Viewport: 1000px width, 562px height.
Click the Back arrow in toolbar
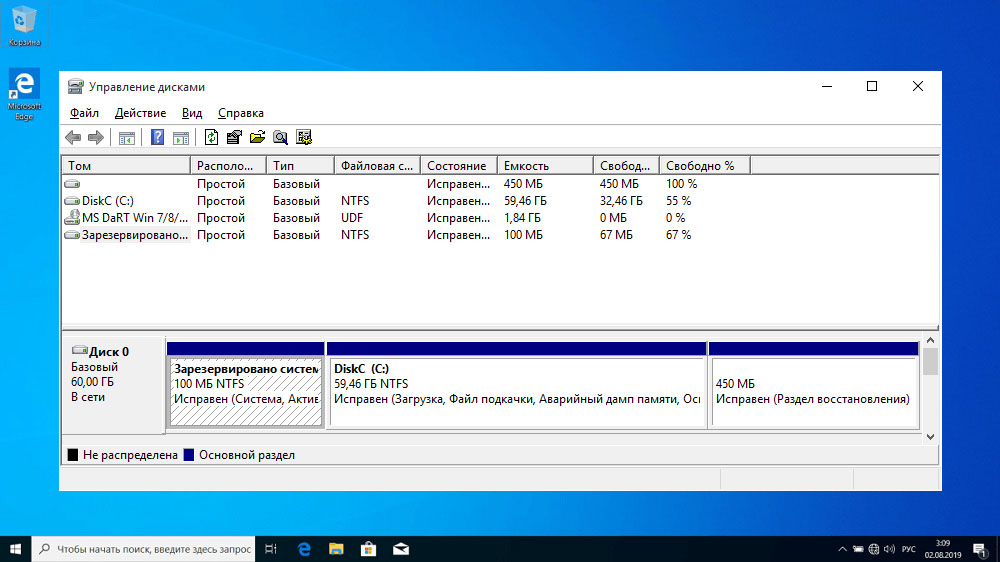click(73, 138)
